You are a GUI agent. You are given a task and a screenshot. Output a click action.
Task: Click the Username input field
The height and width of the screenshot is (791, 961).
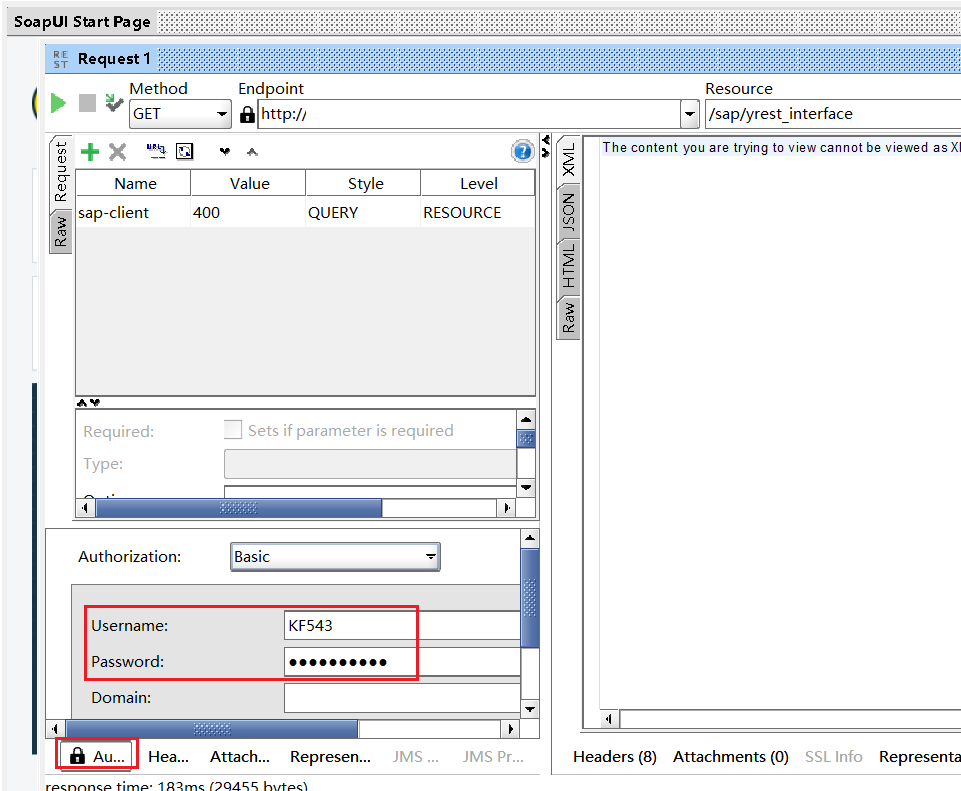pyautogui.click(x=400, y=626)
